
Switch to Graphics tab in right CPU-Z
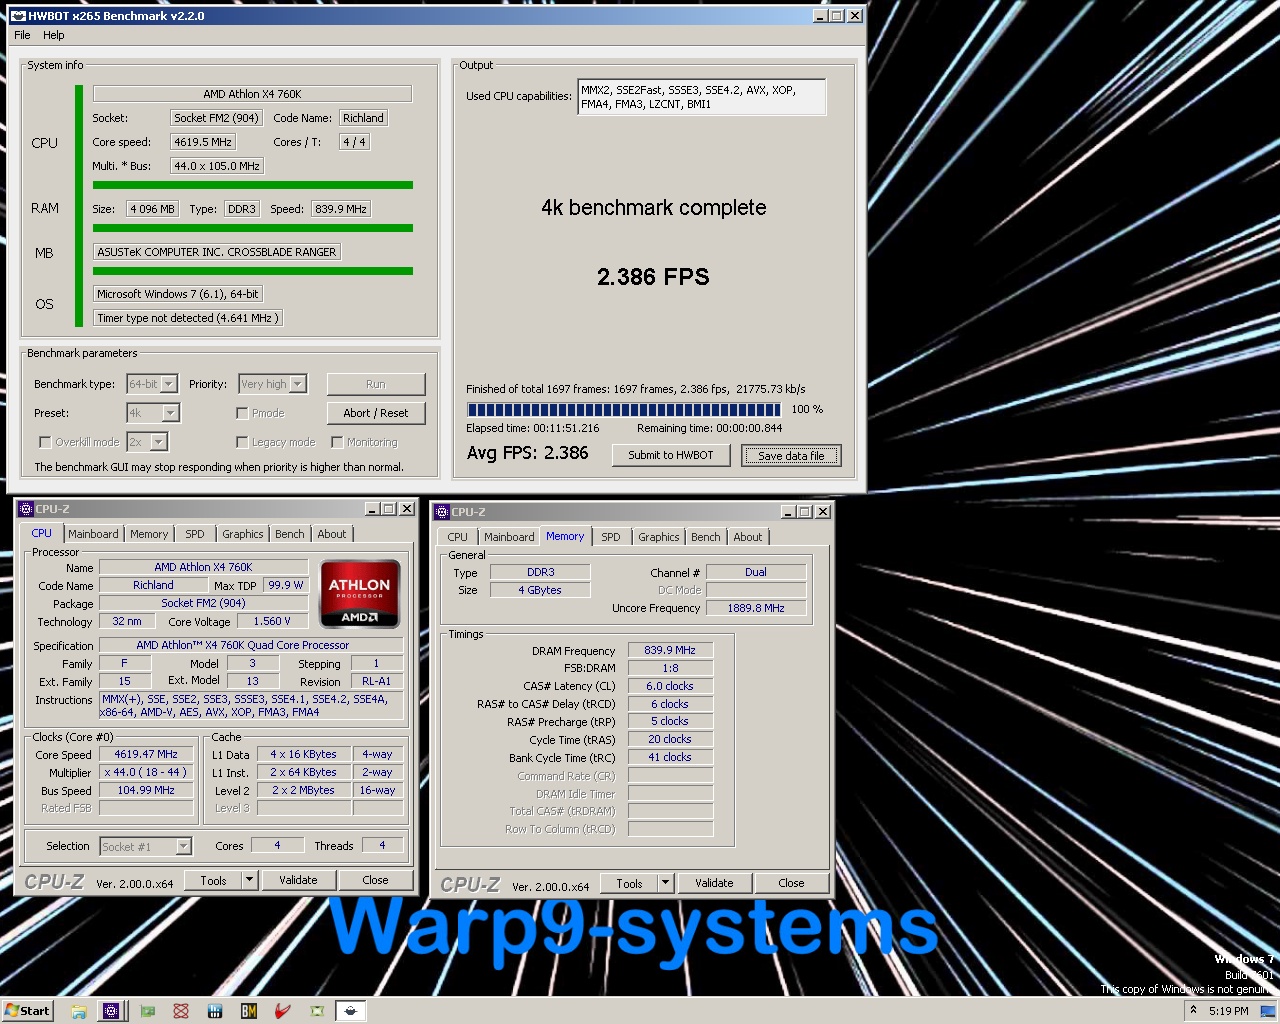click(x=659, y=537)
